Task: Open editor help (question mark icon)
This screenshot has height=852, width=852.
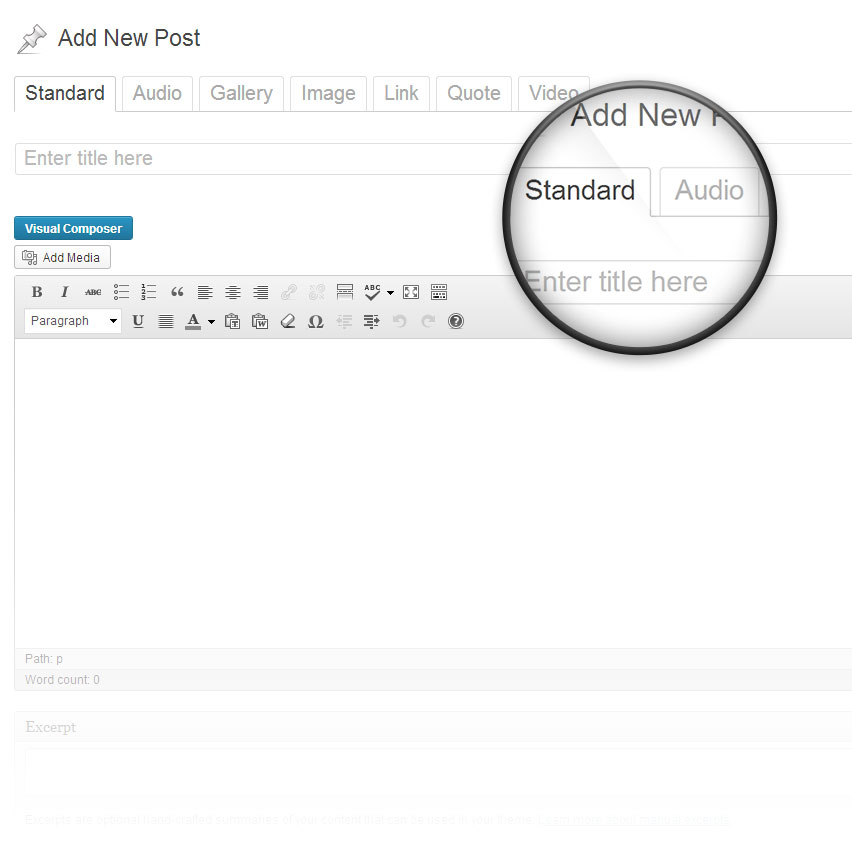Action: pyautogui.click(x=456, y=321)
